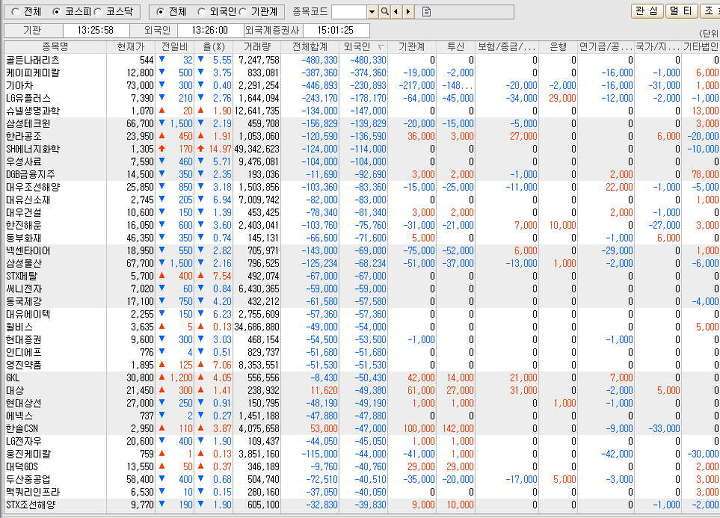Select the 동국제강 stock row
Viewport: 720px width, 518px height.
tap(362, 301)
